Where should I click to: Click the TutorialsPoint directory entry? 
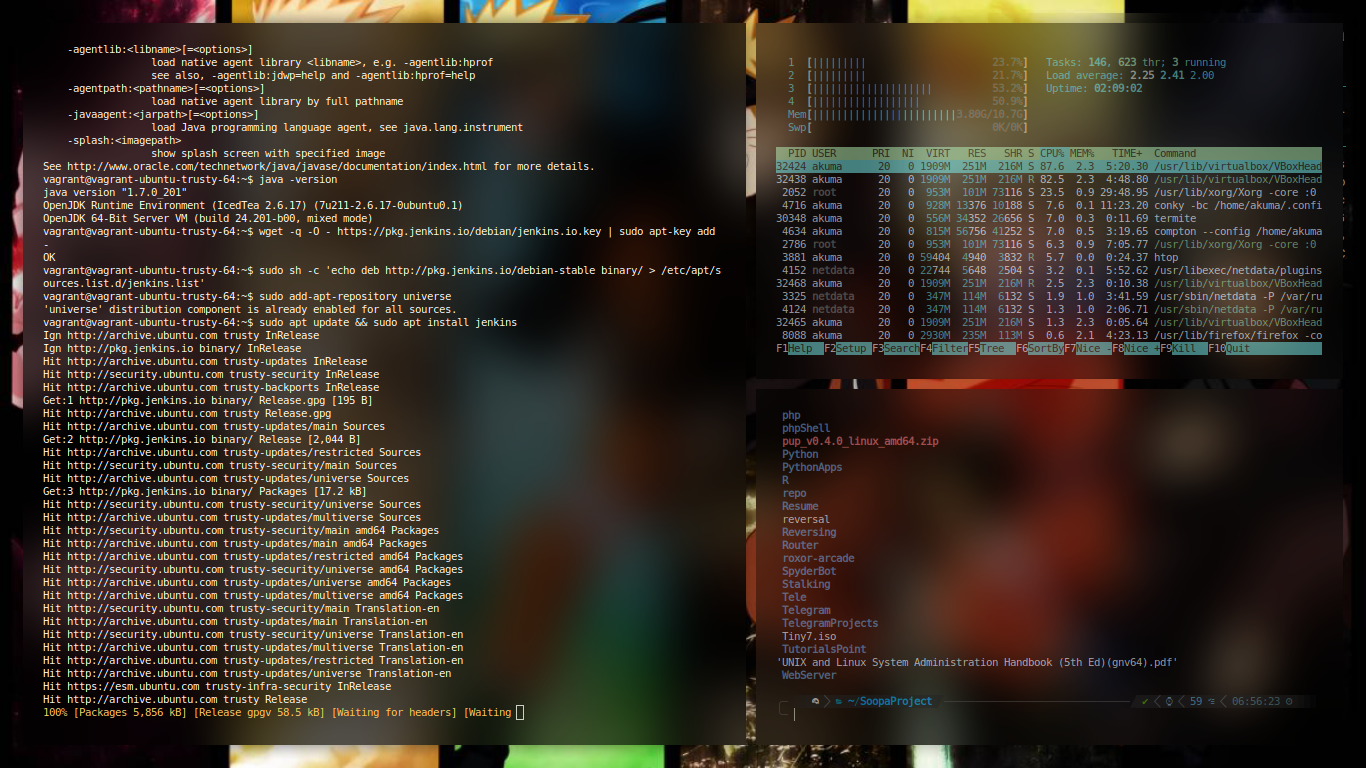click(824, 649)
